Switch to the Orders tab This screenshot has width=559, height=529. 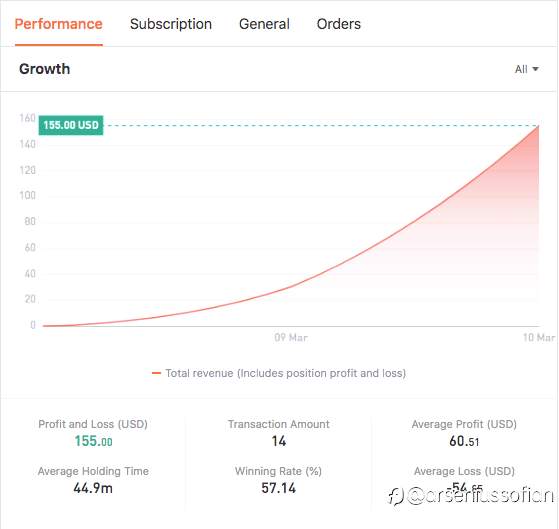coord(338,24)
